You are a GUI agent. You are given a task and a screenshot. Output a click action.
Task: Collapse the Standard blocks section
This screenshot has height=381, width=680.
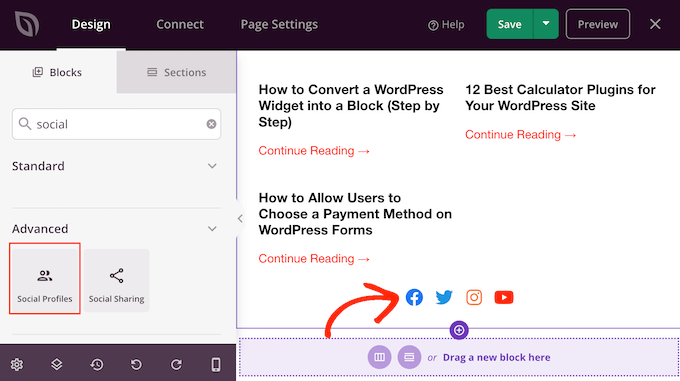(212, 166)
